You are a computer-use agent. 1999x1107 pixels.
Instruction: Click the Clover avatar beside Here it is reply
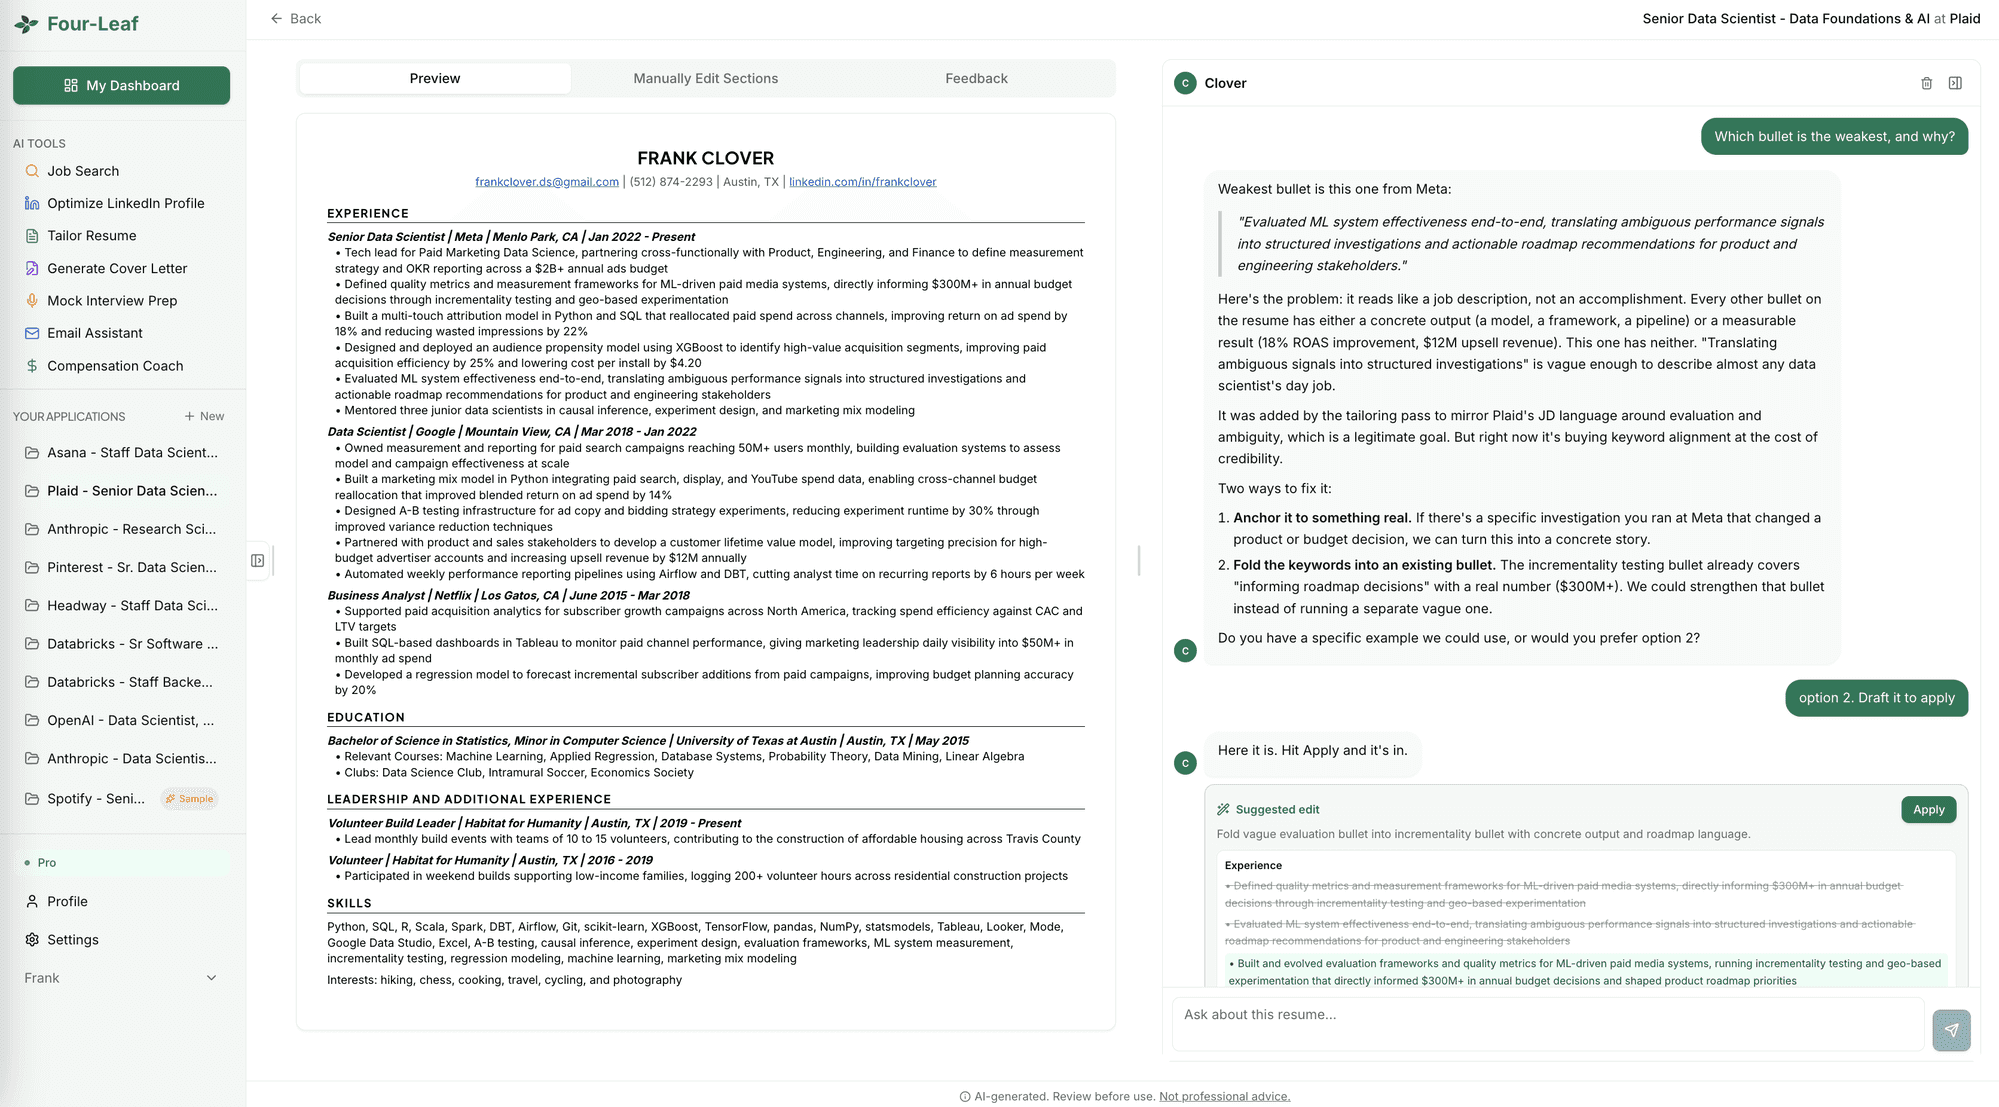pos(1185,763)
